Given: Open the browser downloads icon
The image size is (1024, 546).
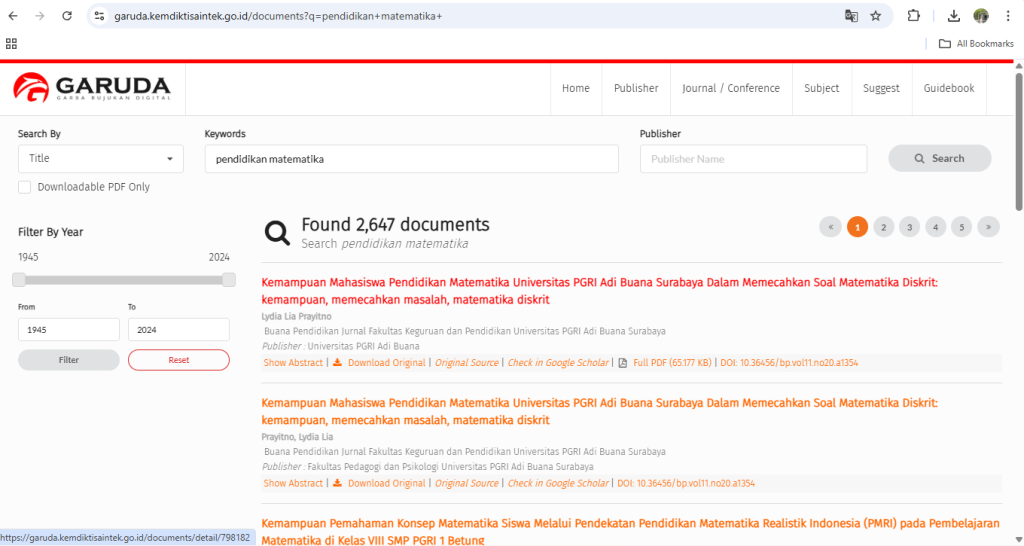Looking at the screenshot, I should [953, 16].
